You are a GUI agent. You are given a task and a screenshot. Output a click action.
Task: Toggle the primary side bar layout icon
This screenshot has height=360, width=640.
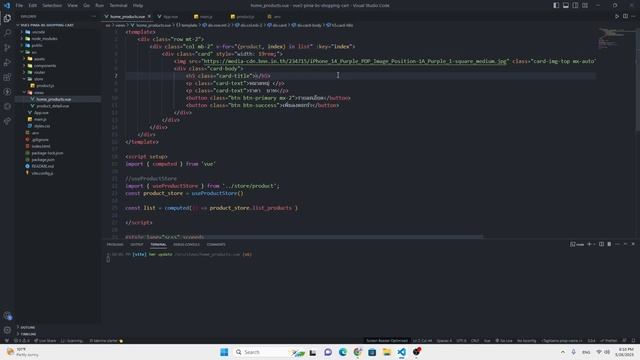(x=556, y=5)
